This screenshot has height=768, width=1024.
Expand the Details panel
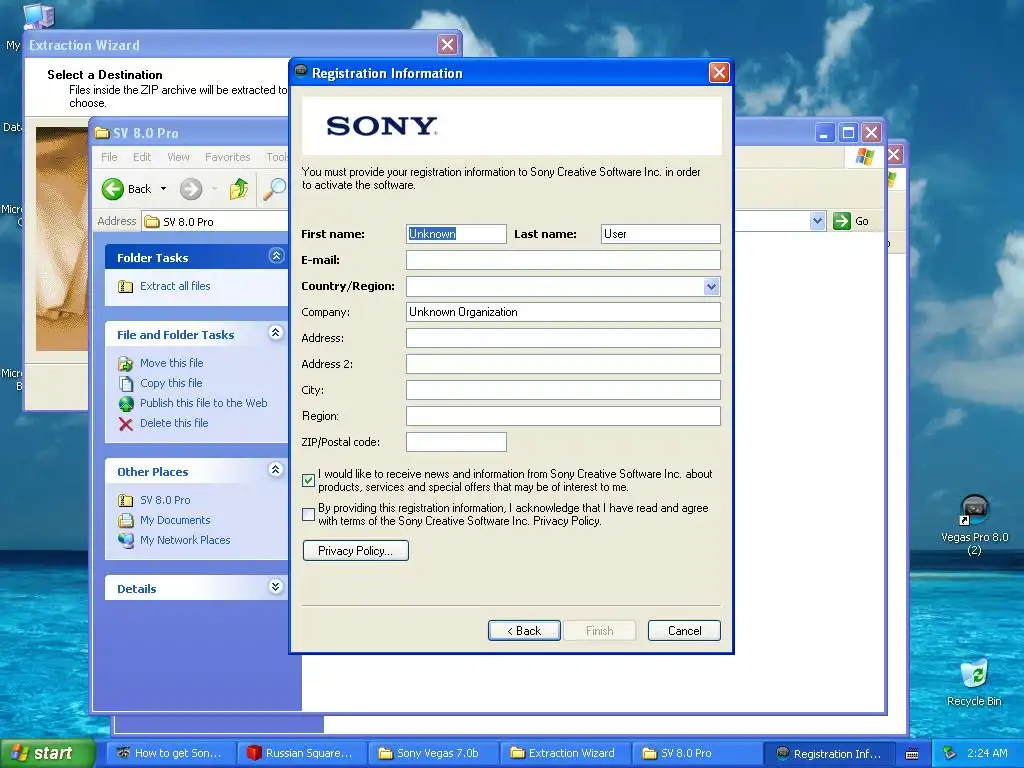(276, 586)
